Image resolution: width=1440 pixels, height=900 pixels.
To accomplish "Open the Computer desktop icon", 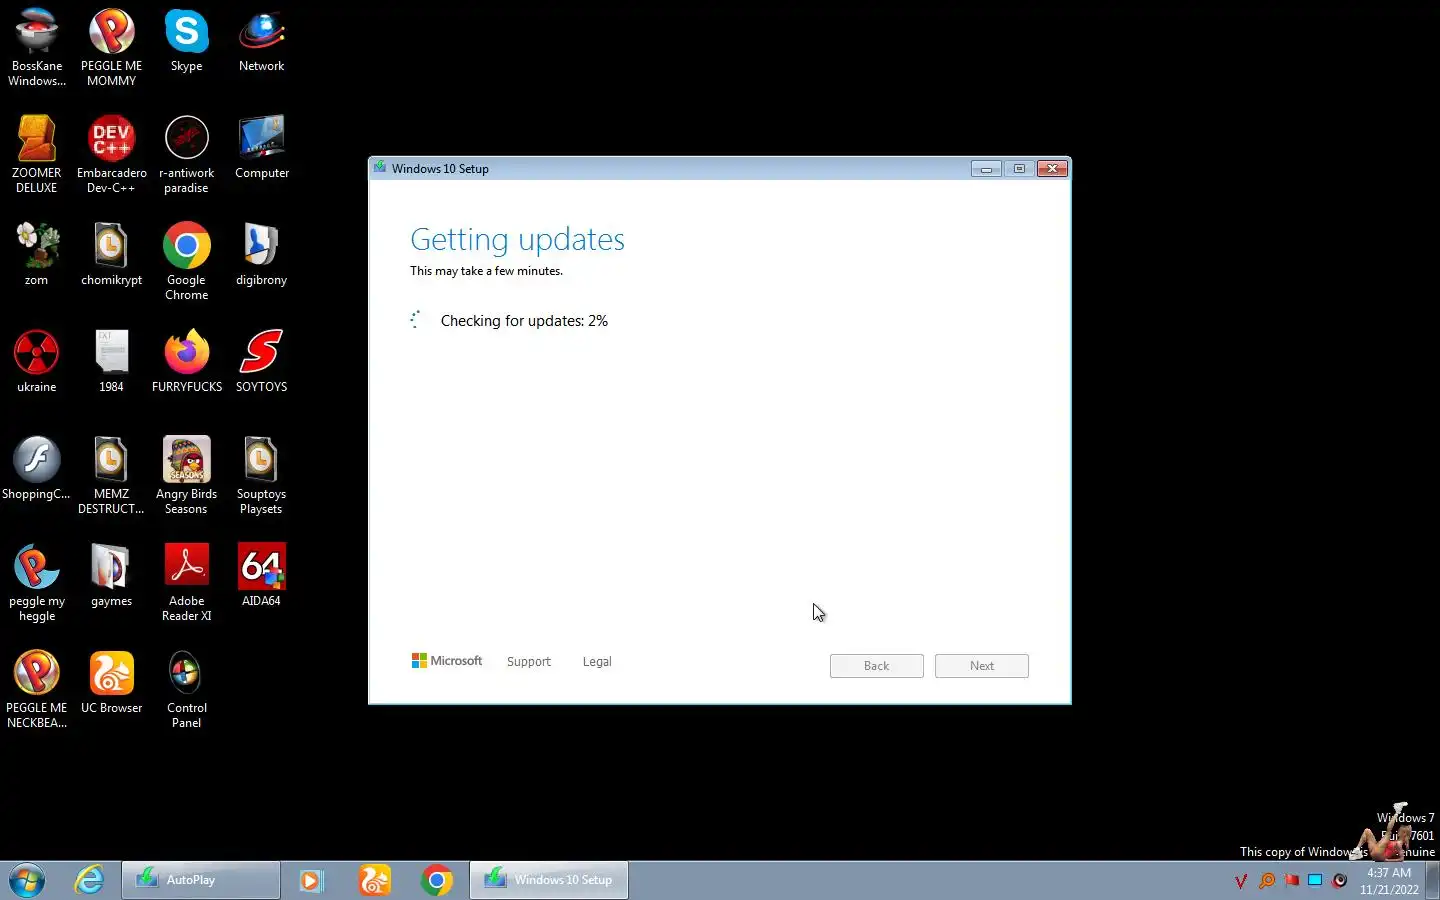I will (x=261, y=147).
